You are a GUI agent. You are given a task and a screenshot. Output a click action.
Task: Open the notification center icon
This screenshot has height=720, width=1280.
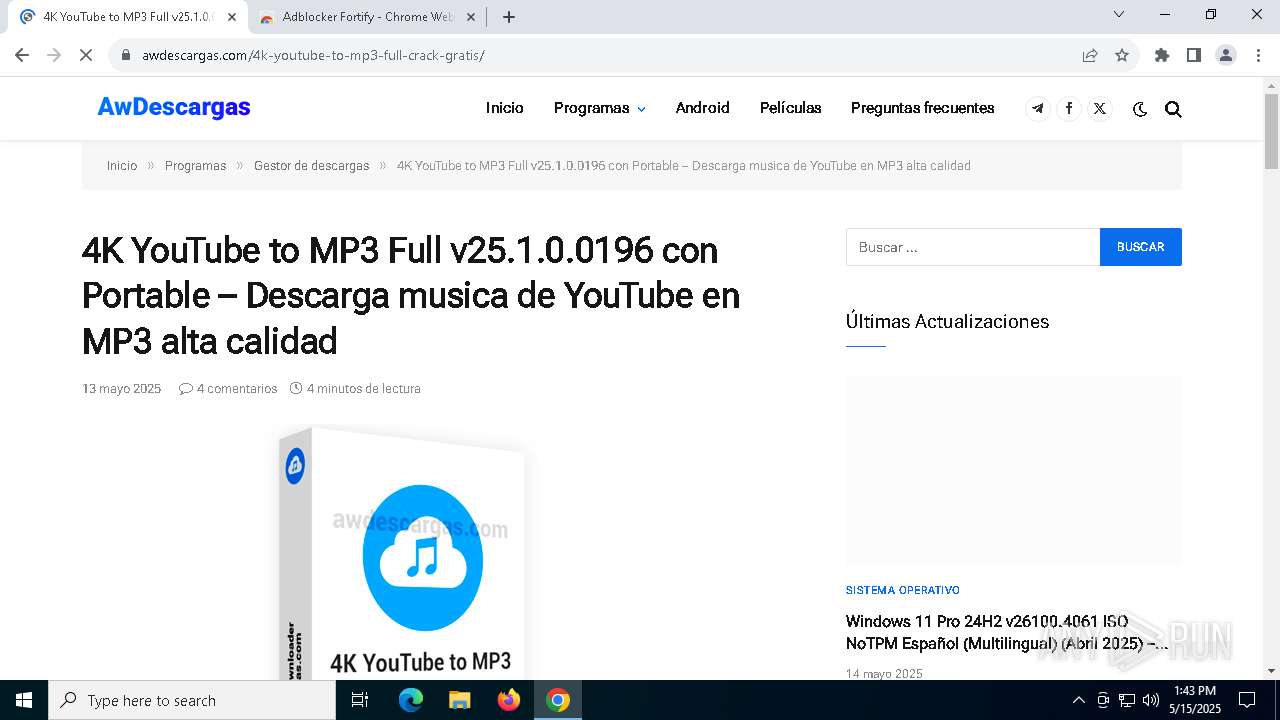pyautogui.click(x=1247, y=700)
